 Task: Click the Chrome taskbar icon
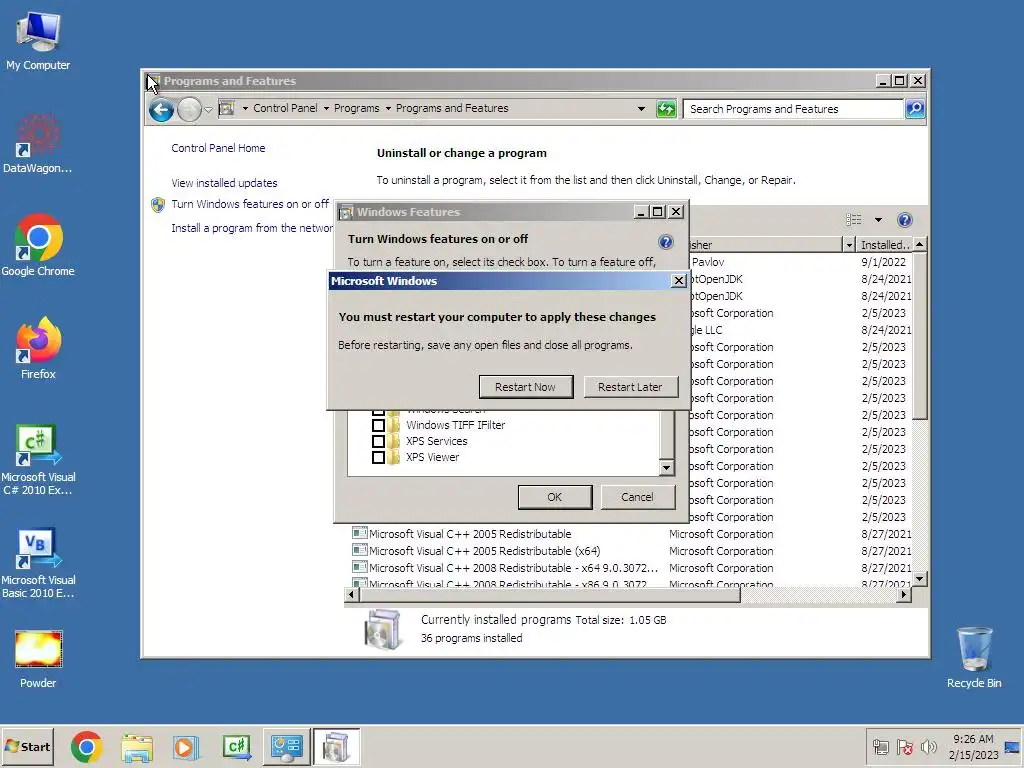(x=87, y=747)
